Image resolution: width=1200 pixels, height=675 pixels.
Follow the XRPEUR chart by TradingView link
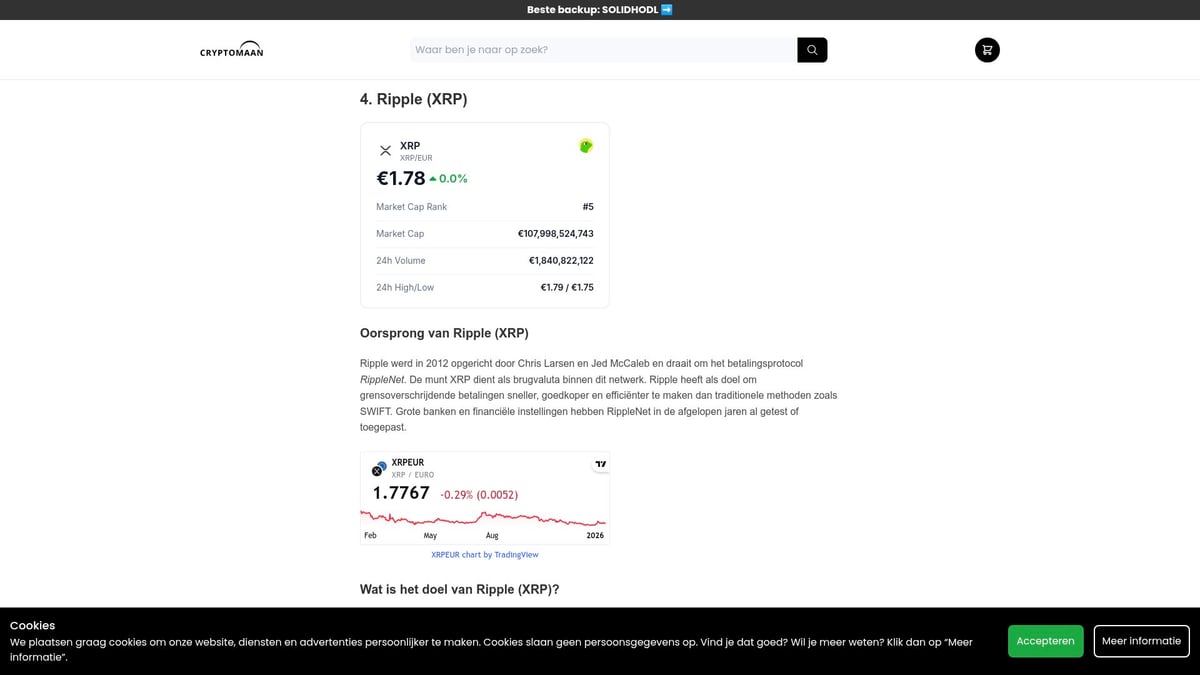coord(484,554)
